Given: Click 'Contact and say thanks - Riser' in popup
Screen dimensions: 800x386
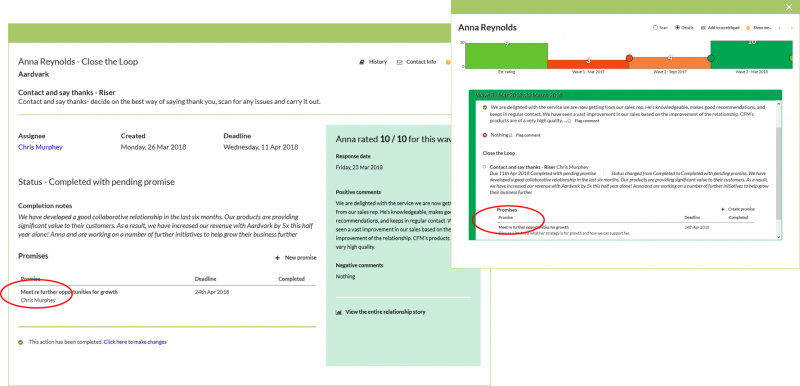Looking at the screenshot, I should coord(522,167).
